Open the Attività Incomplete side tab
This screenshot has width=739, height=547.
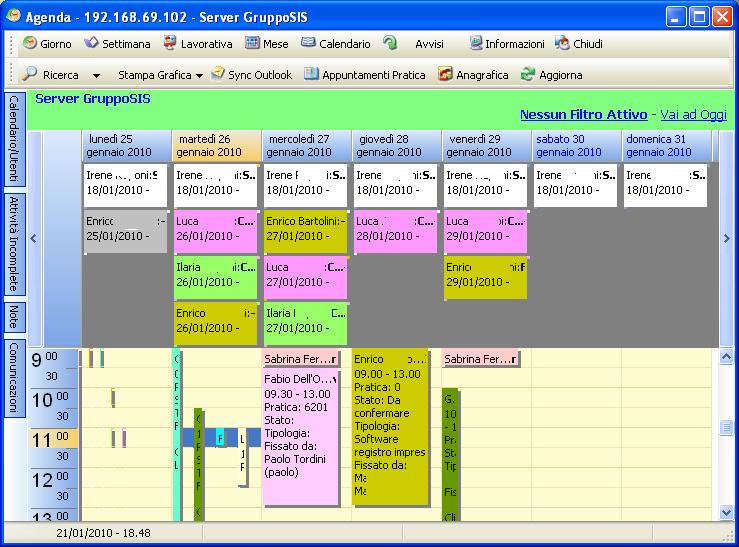[x=14, y=244]
